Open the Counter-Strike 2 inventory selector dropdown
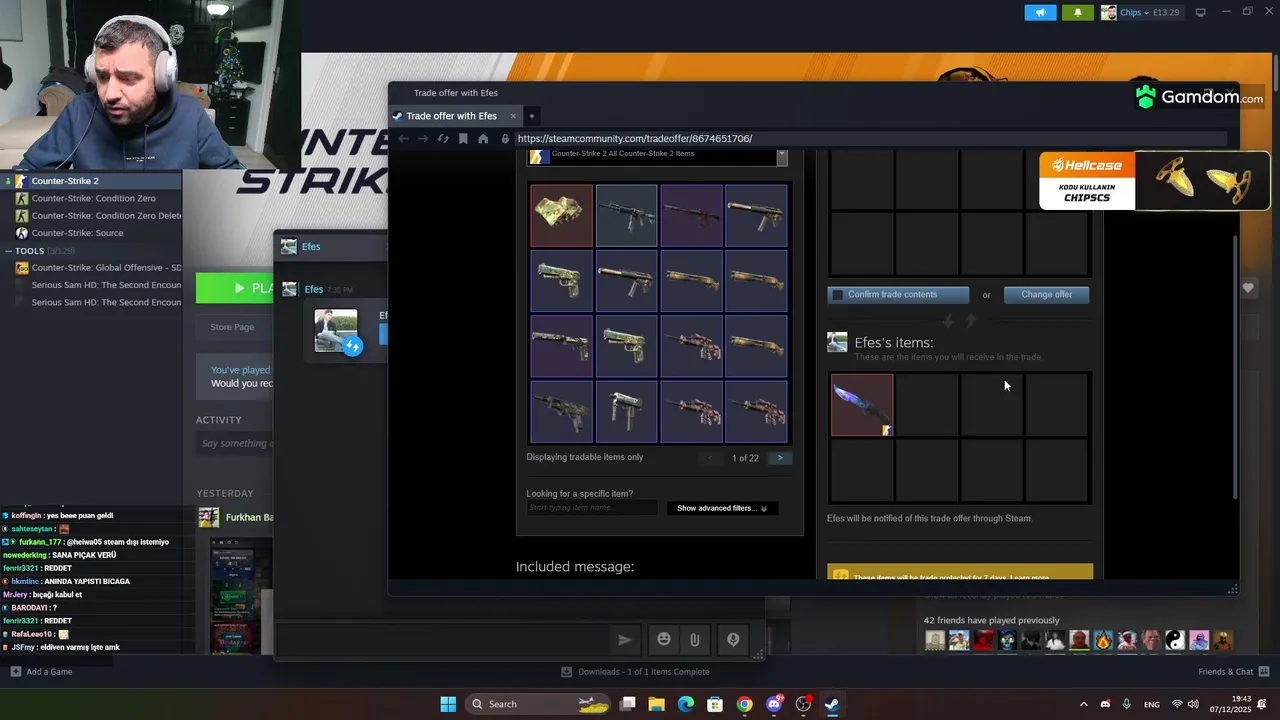This screenshot has width=1280, height=720. click(782, 157)
